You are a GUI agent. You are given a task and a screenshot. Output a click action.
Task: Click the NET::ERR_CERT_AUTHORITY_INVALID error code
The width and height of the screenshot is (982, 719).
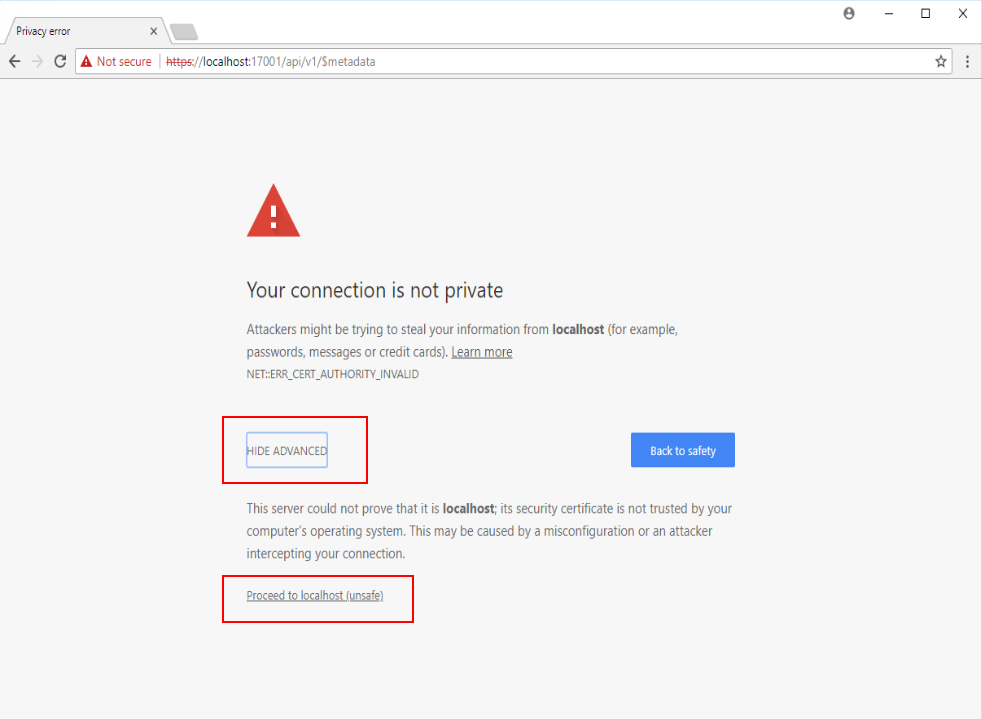pos(332,374)
